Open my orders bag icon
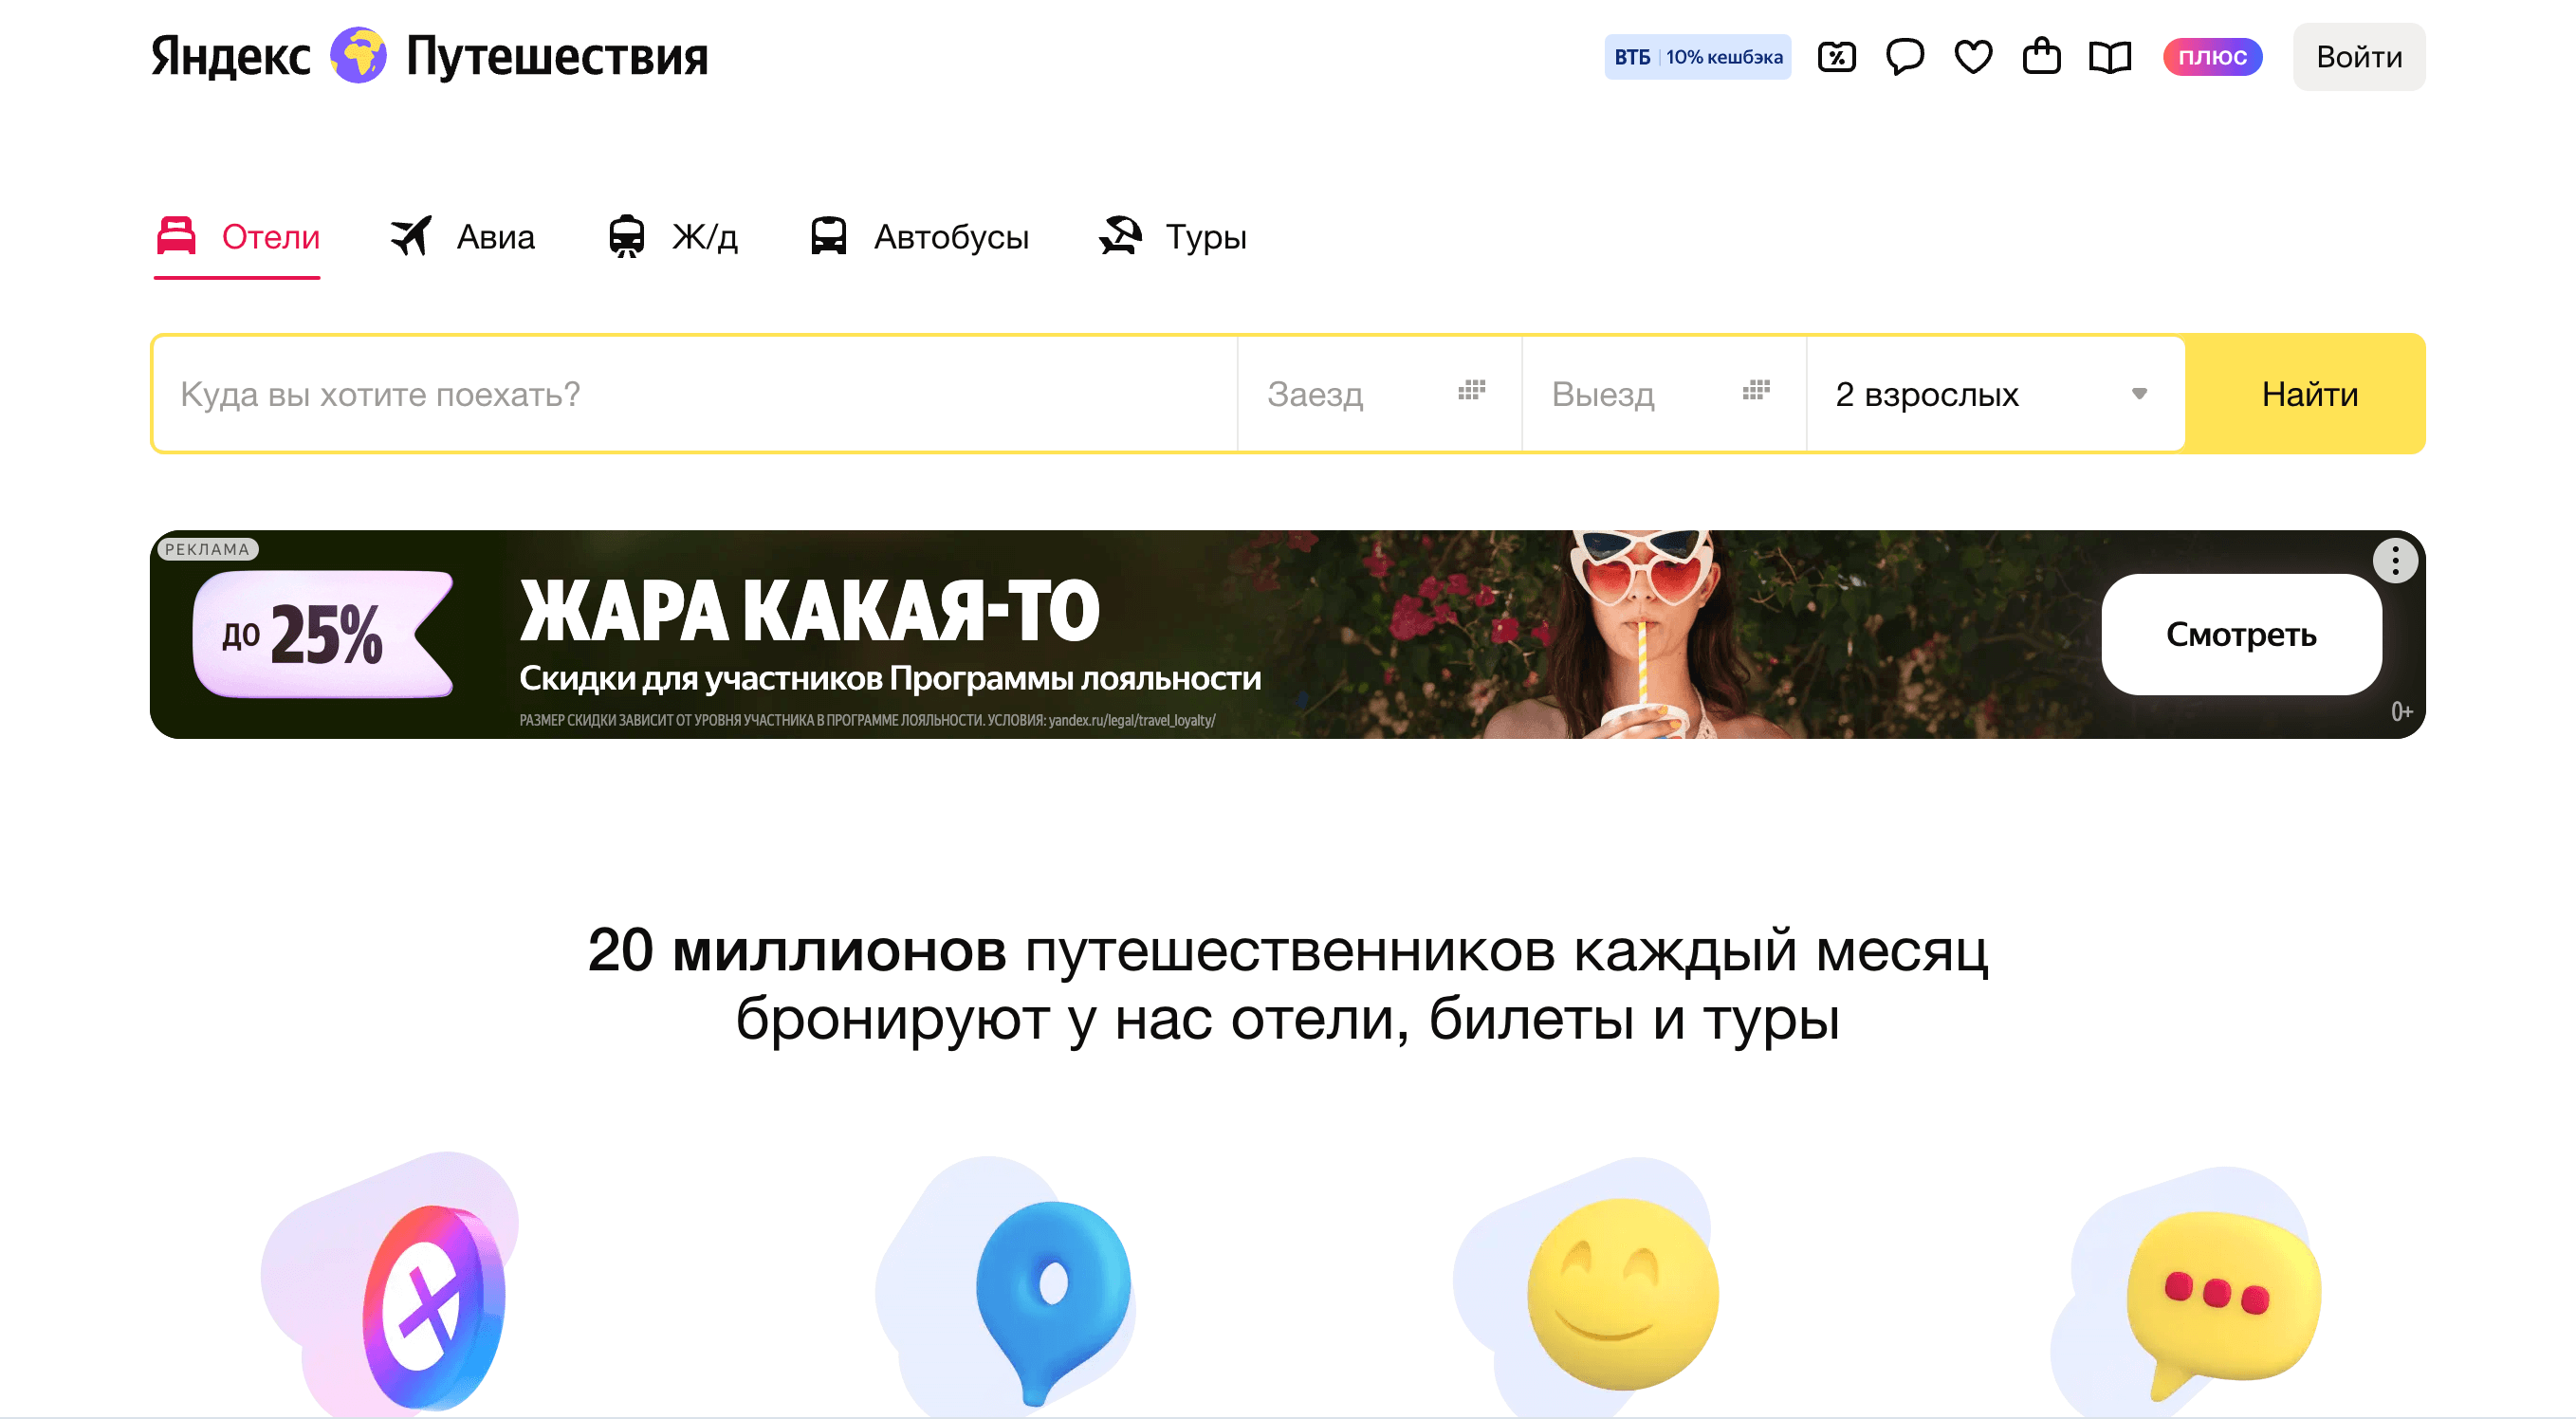 tap(2041, 56)
